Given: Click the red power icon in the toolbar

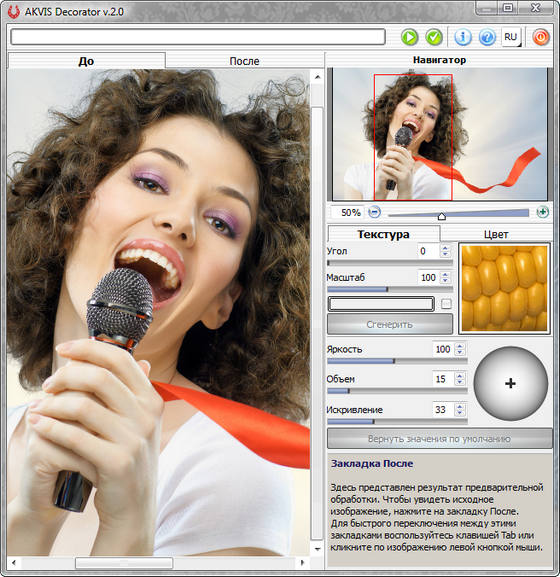Looking at the screenshot, I should tap(540, 37).
